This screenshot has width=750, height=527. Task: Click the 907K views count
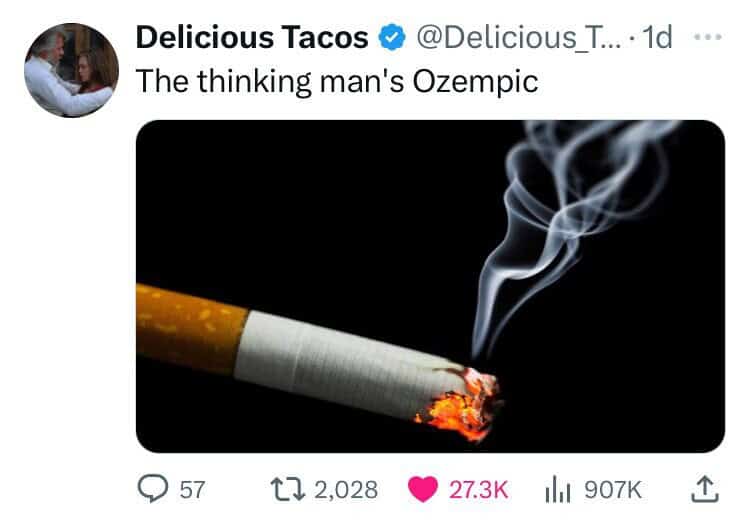[x=613, y=490]
